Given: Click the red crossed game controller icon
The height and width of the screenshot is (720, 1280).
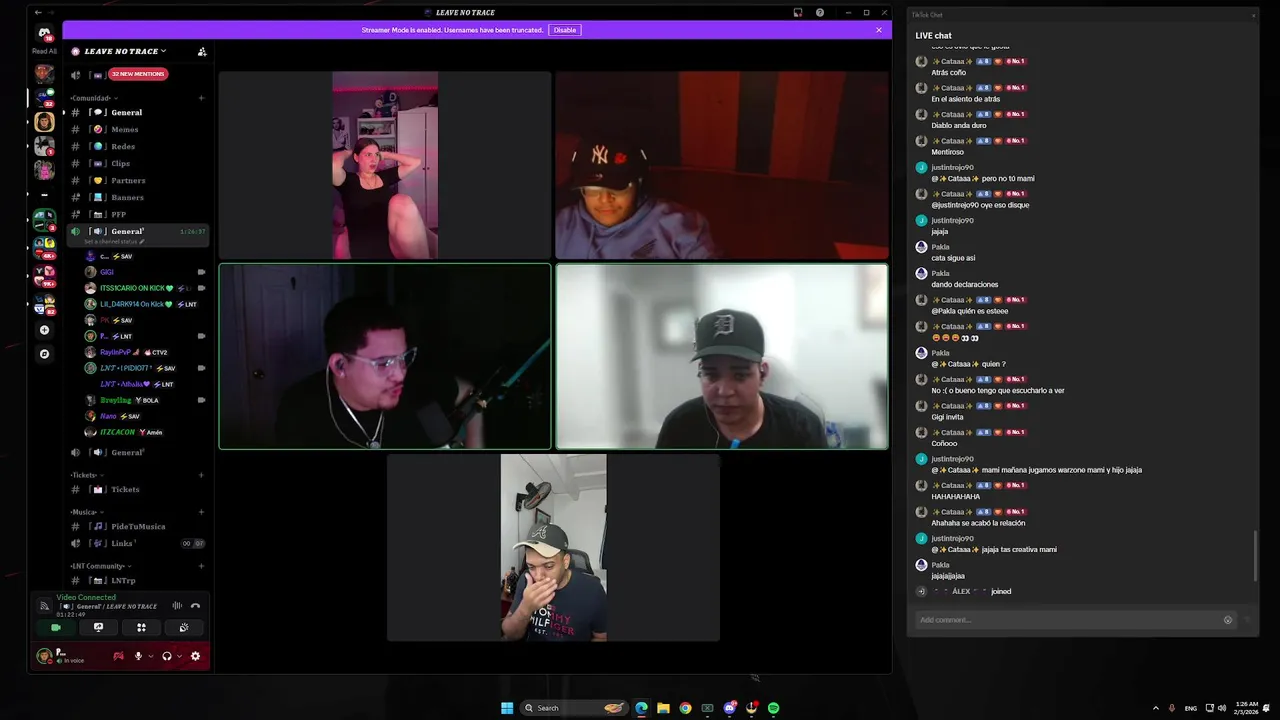Looking at the screenshot, I should (x=118, y=656).
